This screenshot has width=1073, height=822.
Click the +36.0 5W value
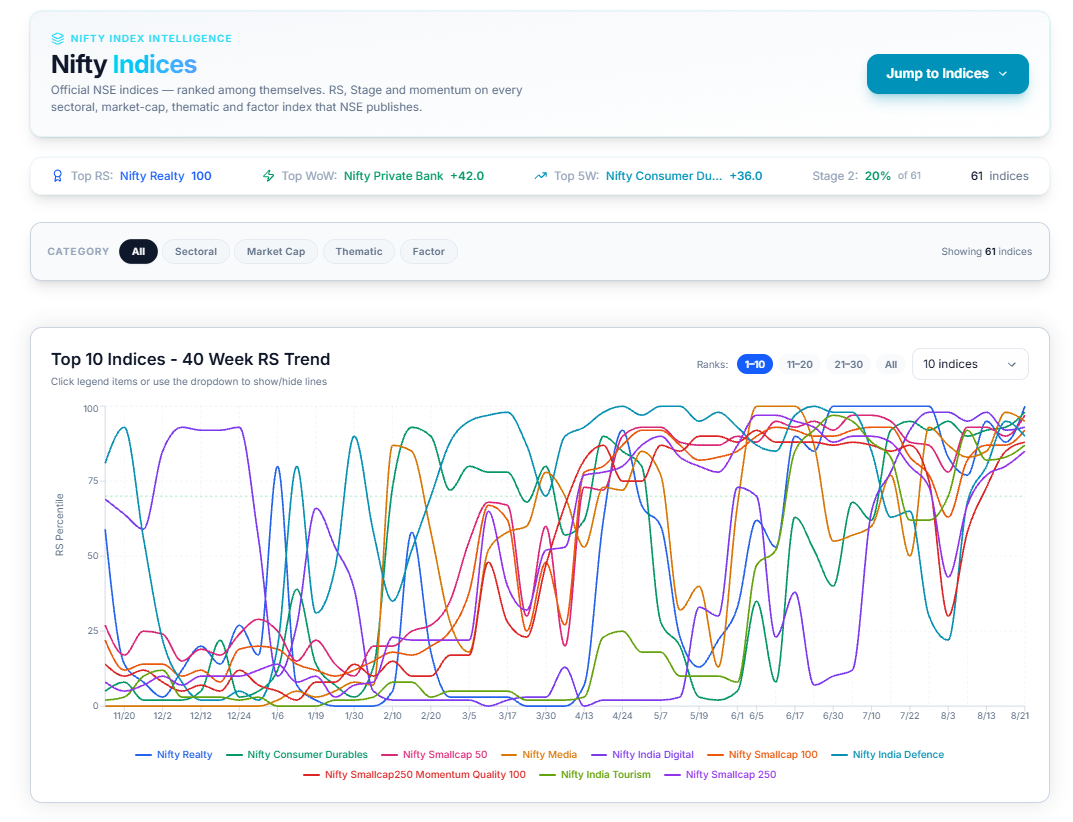(x=746, y=176)
